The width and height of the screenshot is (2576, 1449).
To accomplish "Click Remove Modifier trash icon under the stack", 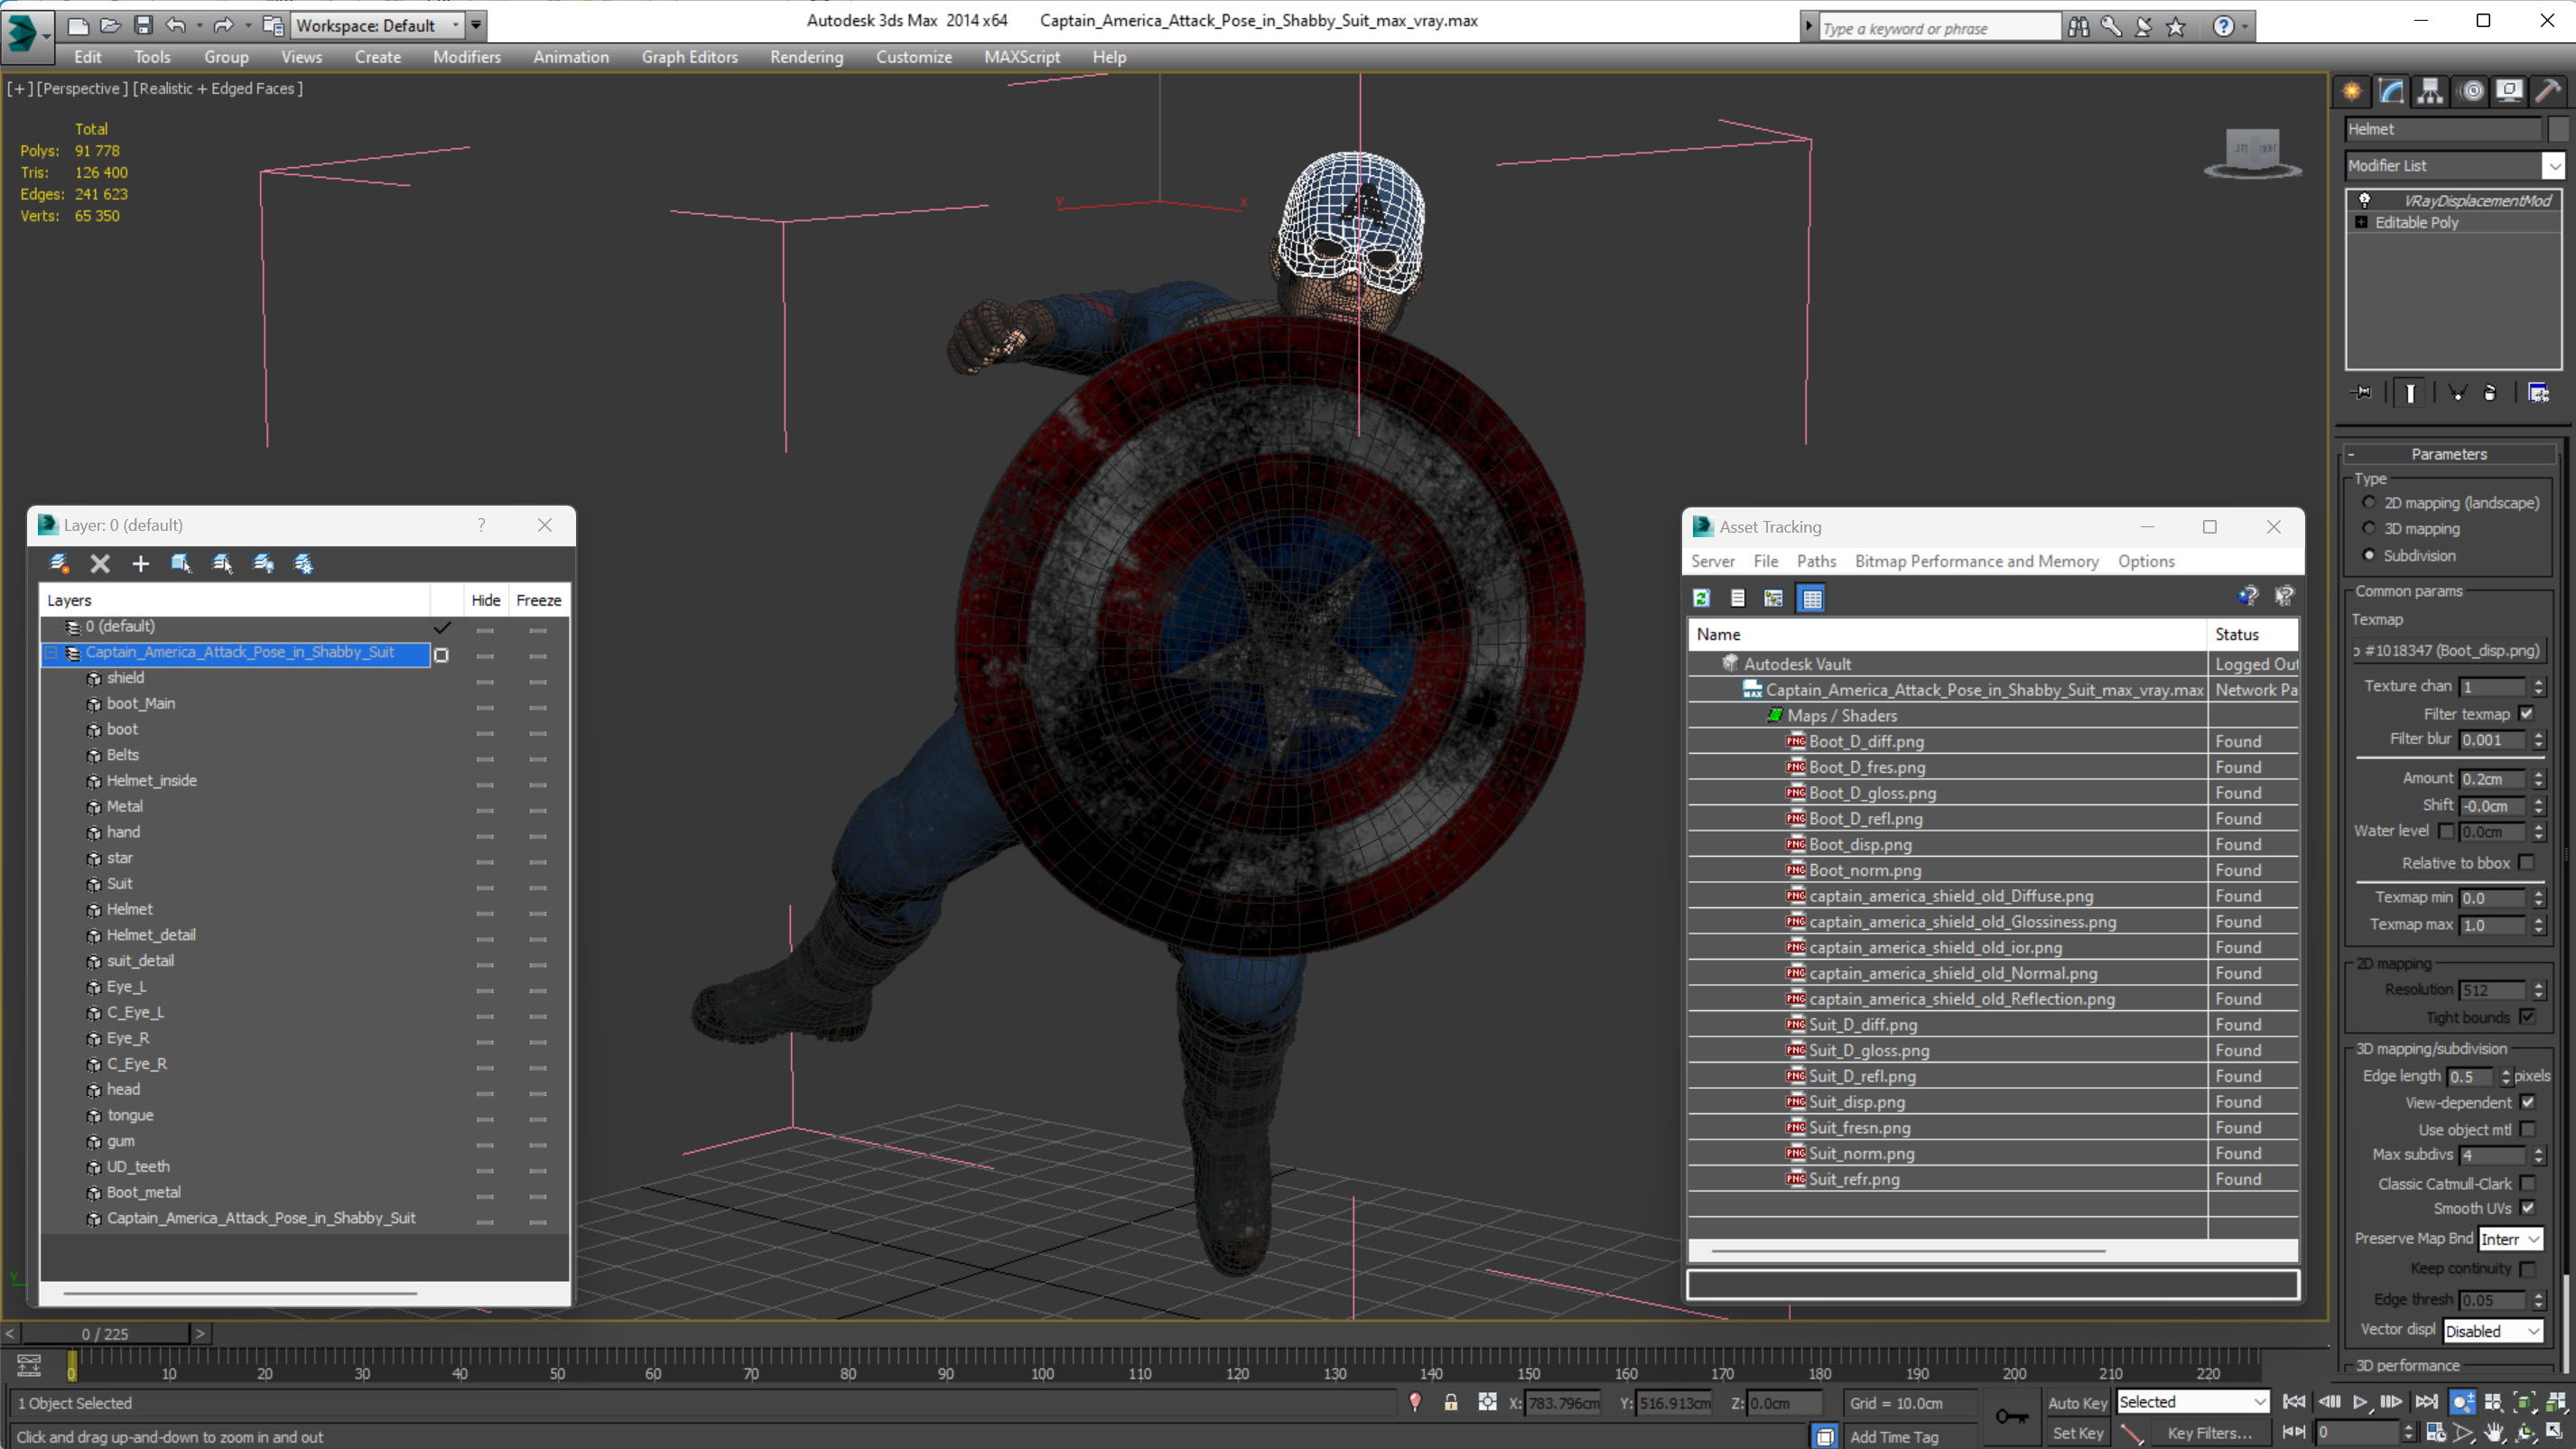I will (2490, 393).
